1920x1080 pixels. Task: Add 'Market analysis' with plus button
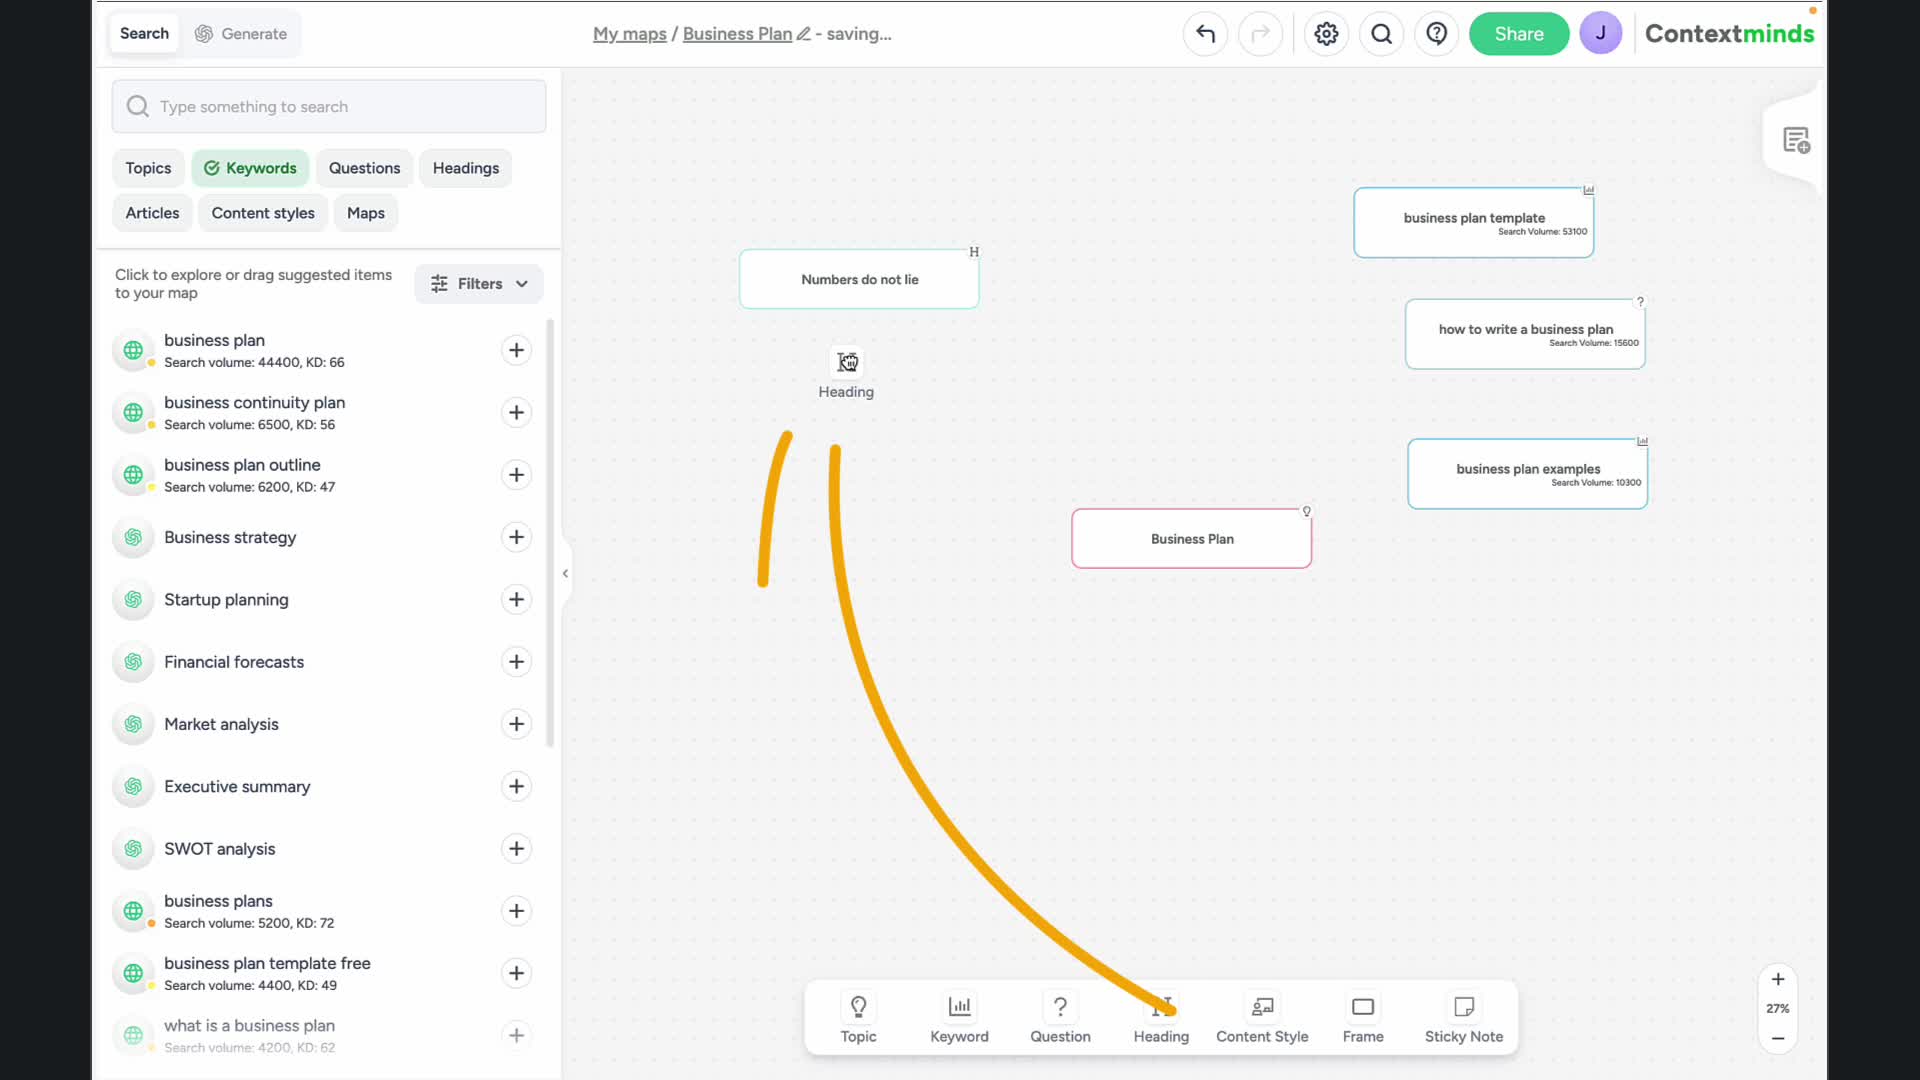pyautogui.click(x=516, y=724)
